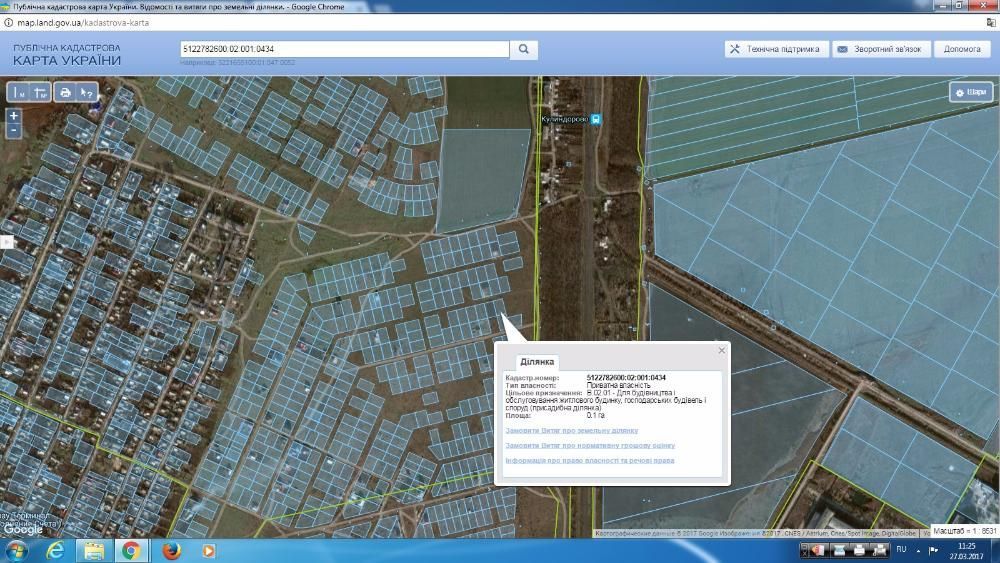
Task: Click the Приватна власність ownership value
Action: pos(618,385)
